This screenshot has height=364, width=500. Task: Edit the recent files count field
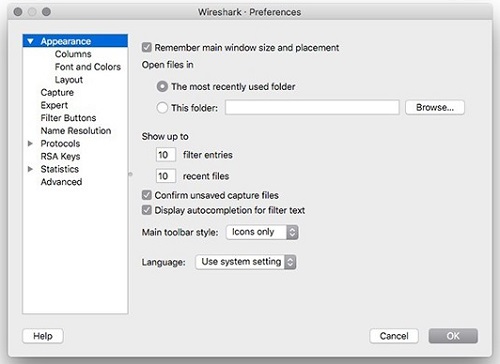[x=166, y=176]
